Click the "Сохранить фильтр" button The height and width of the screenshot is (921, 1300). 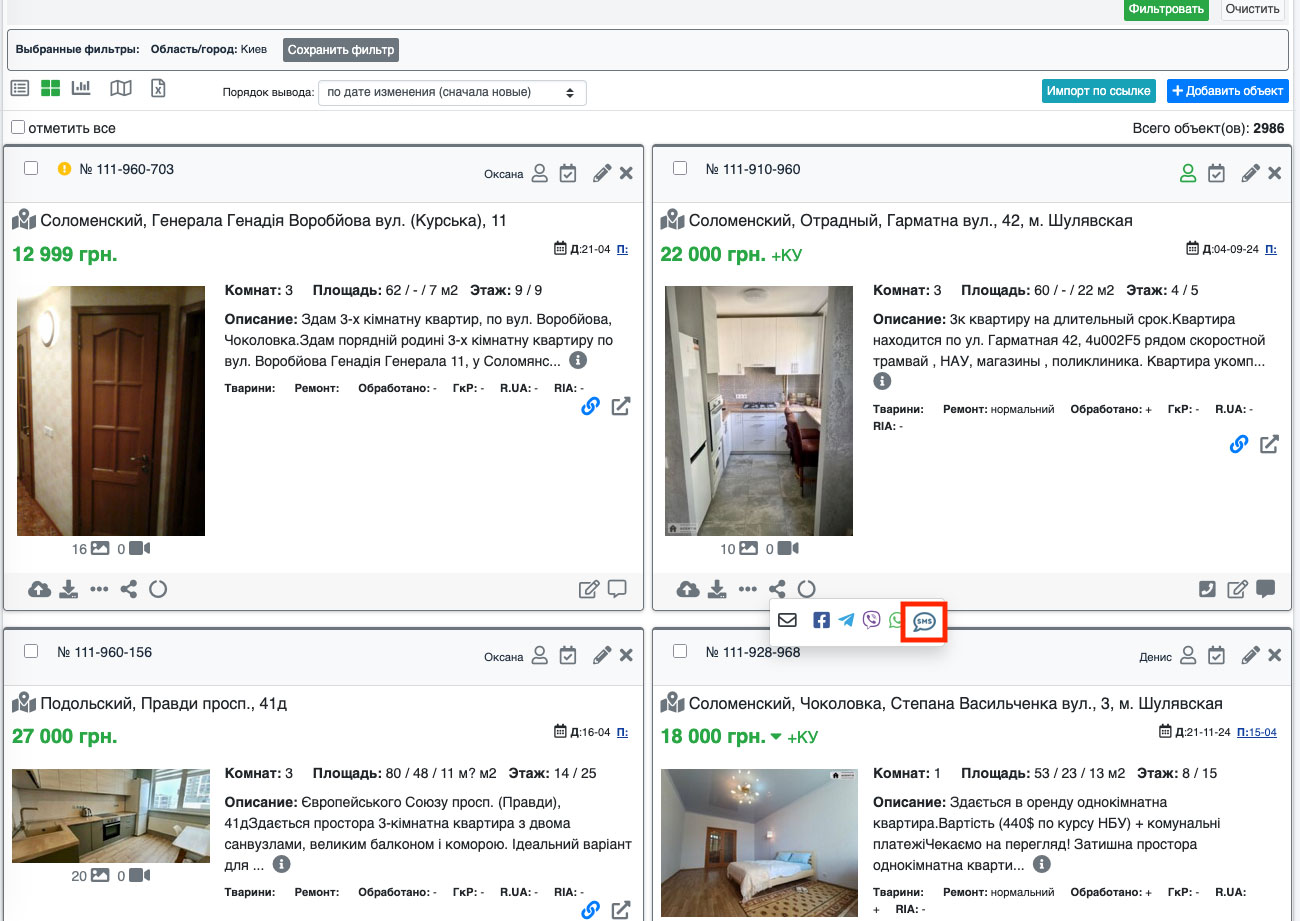point(341,50)
